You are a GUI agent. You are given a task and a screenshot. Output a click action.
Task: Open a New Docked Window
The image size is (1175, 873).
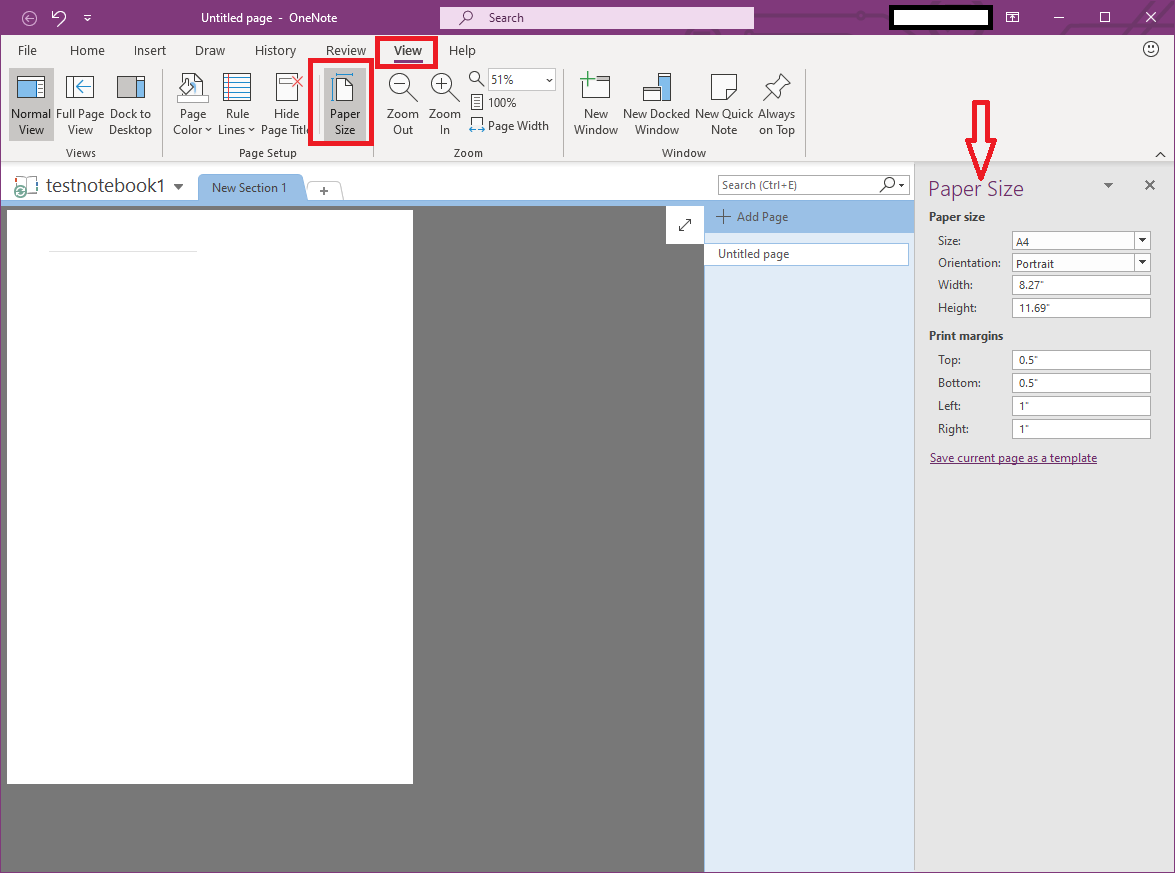click(656, 104)
